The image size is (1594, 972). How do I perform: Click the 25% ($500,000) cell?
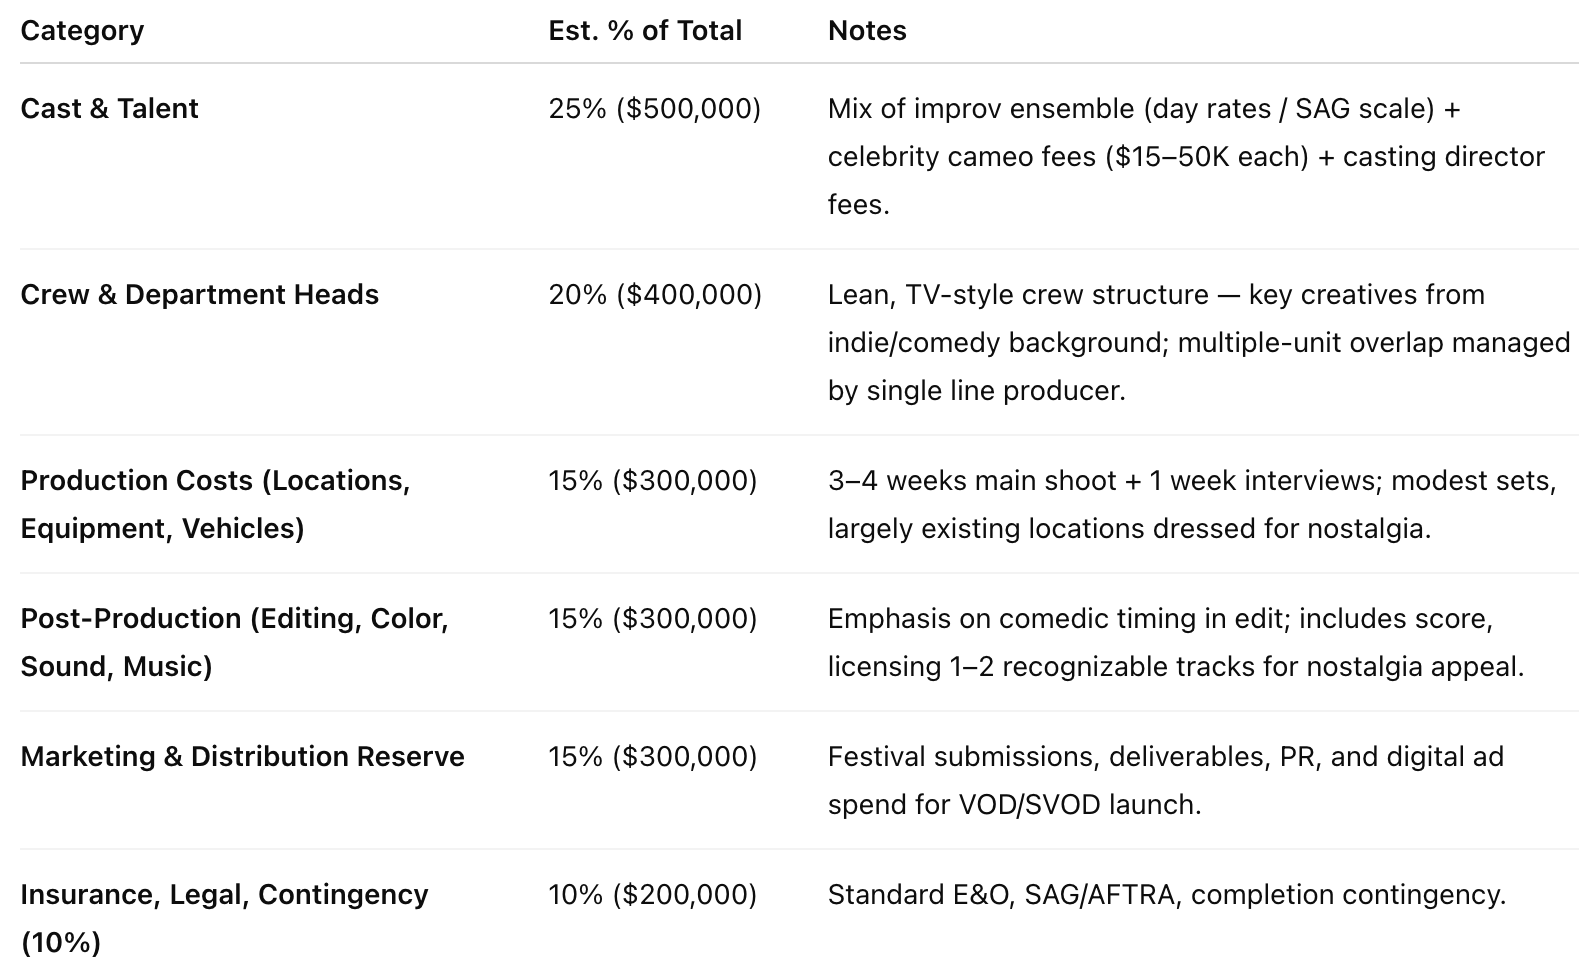coord(654,109)
